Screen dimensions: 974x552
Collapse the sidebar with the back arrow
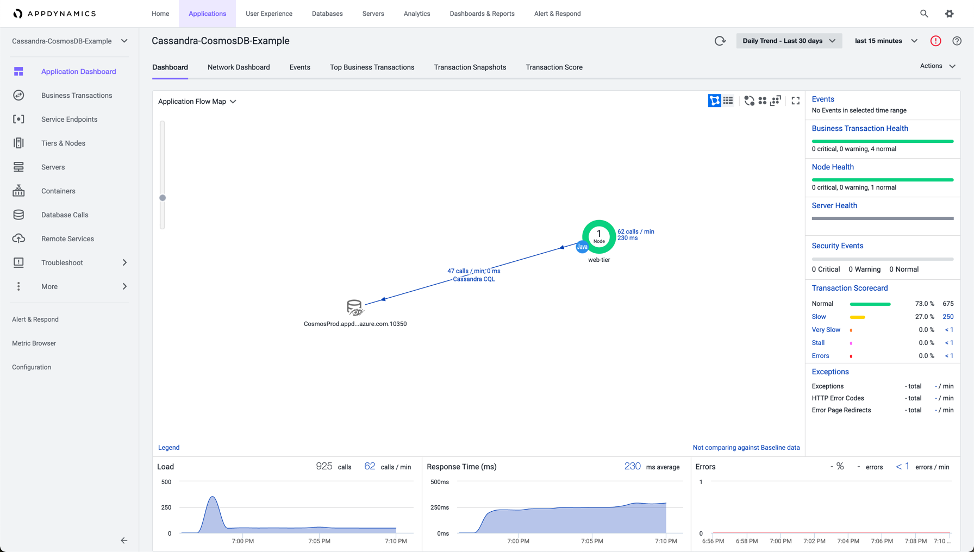tap(124, 540)
